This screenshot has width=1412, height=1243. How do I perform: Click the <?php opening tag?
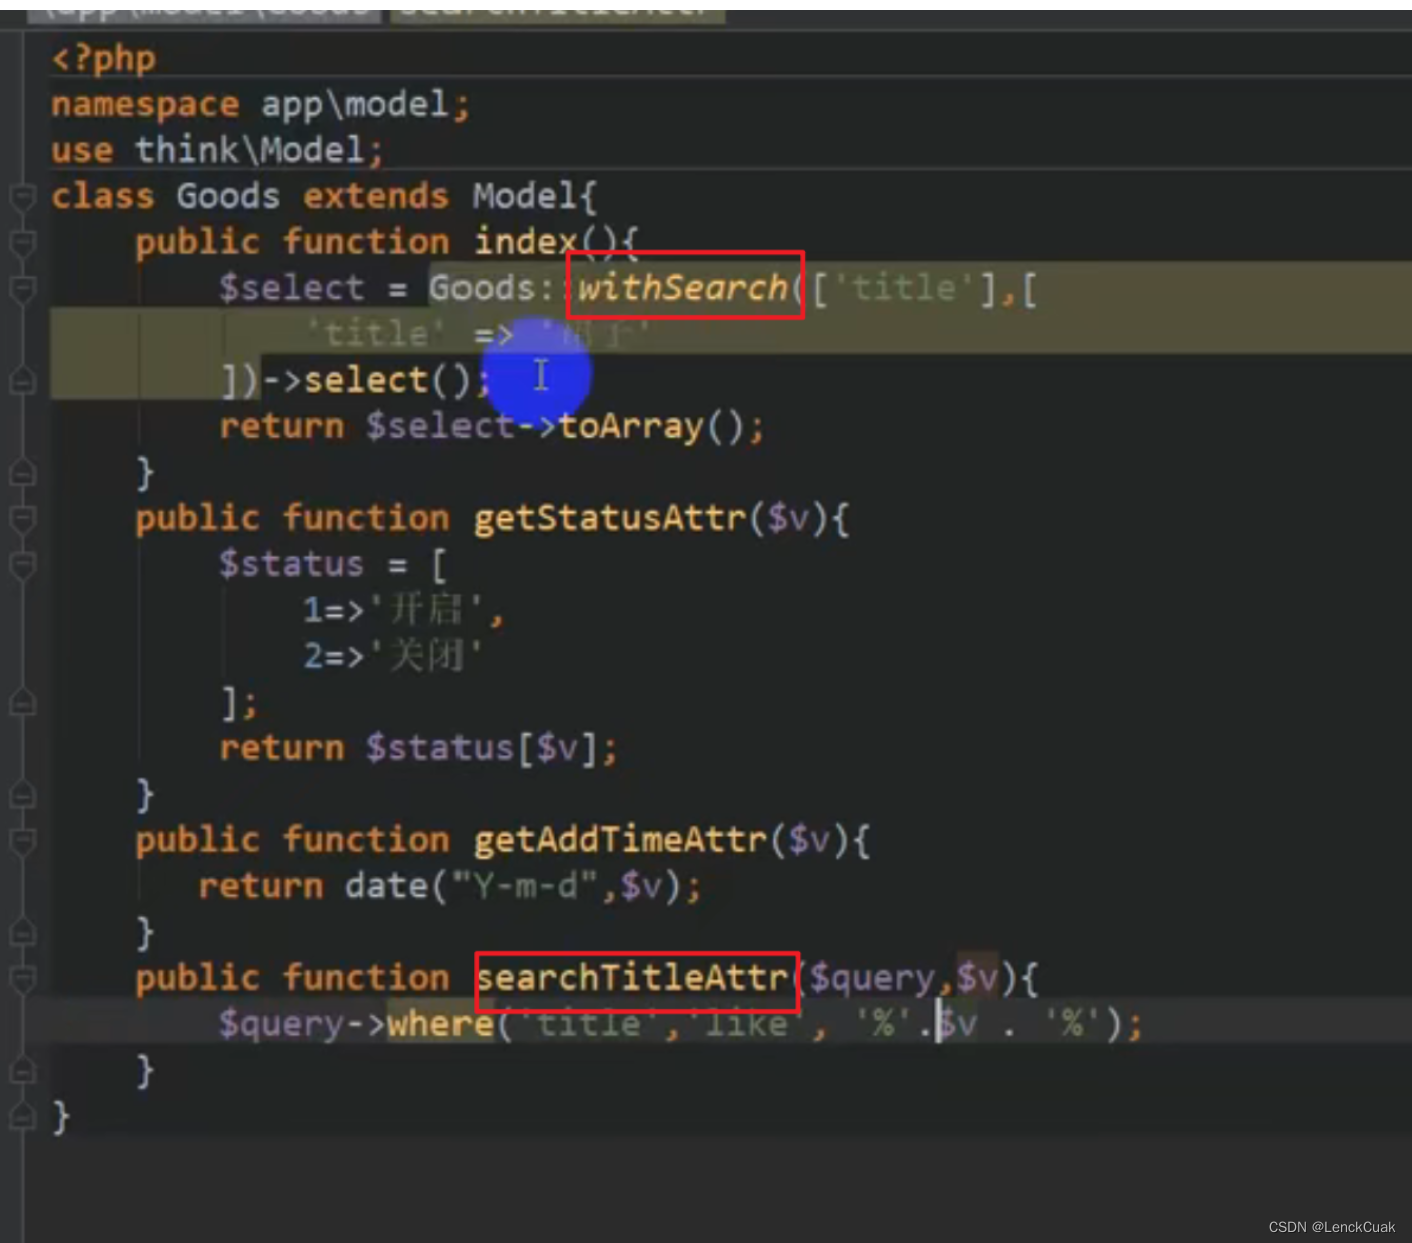tap(104, 58)
